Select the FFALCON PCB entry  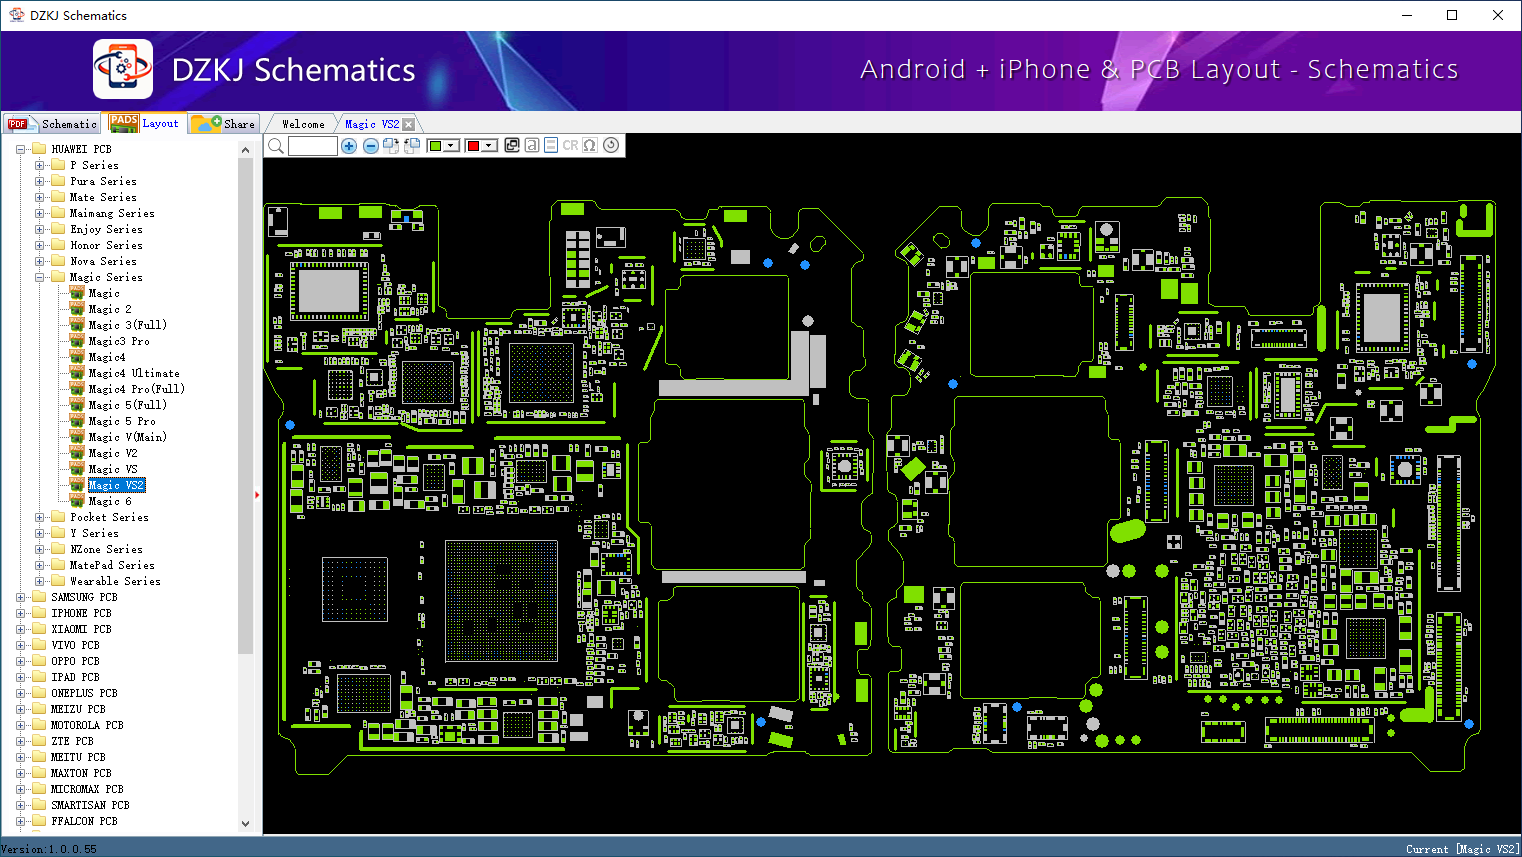pyautogui.click(x=84, y=821)
